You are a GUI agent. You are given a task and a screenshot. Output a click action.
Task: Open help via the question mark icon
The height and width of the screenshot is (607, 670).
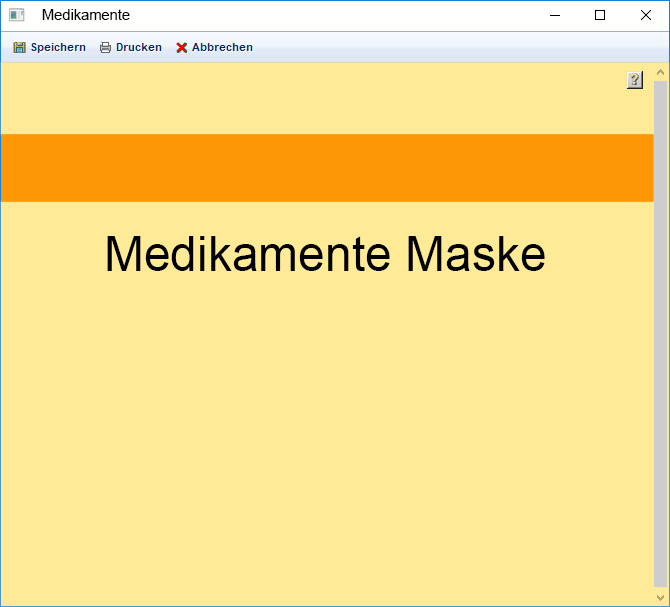(634, 80)
